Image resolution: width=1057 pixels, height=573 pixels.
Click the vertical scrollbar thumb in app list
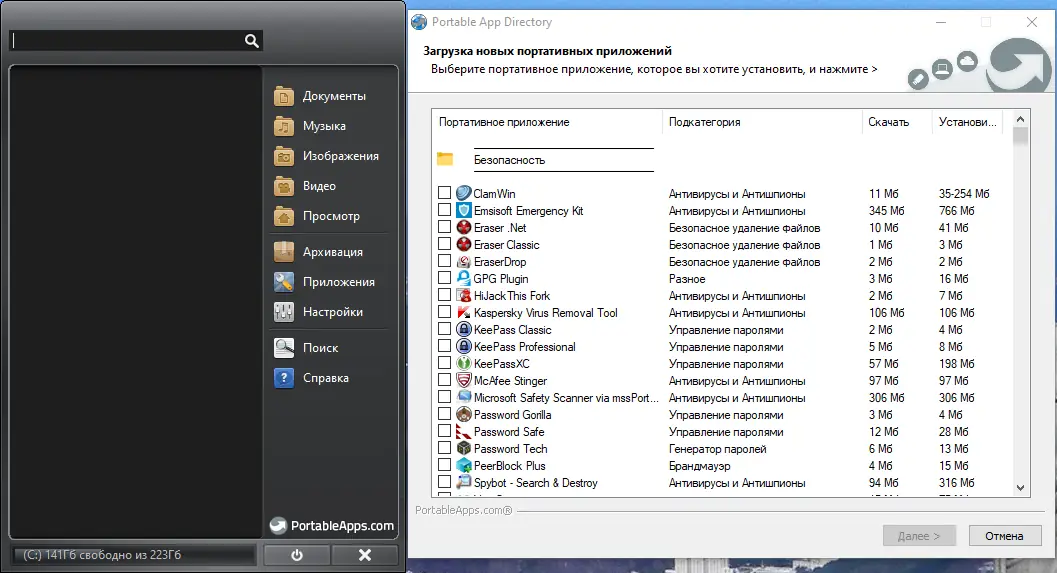coord(1021,136)
